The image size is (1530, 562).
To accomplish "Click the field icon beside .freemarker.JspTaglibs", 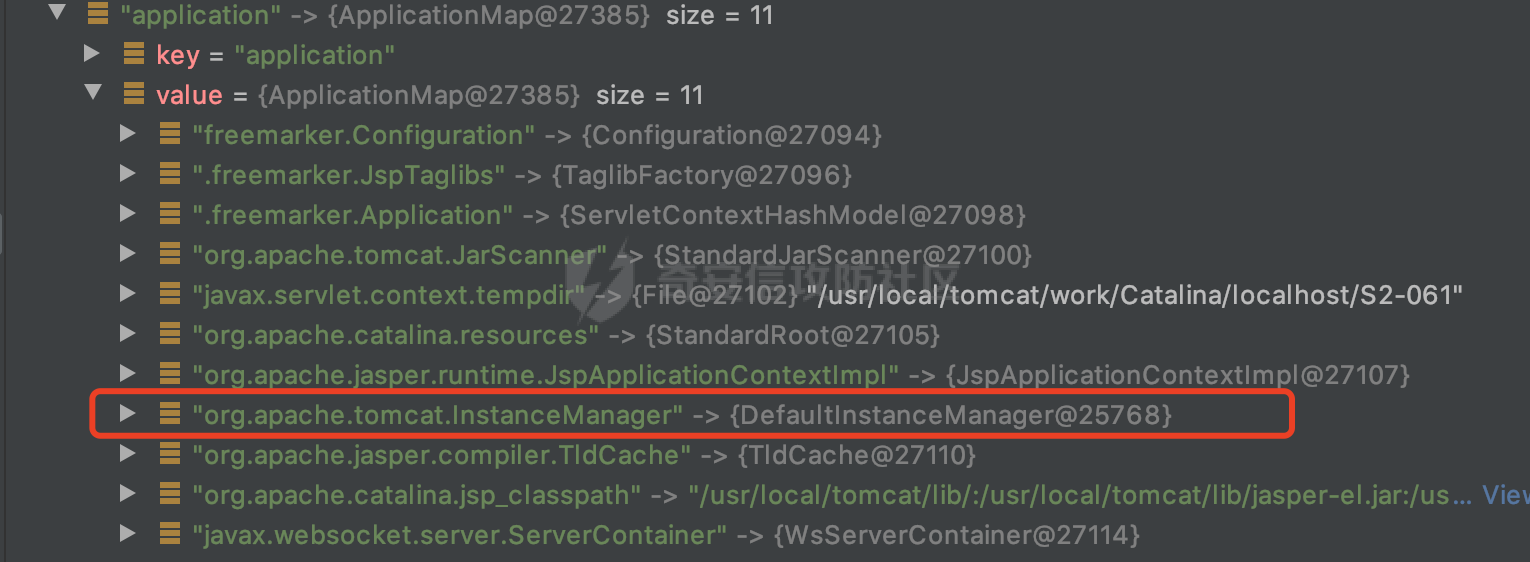I will pyautogui.click(x=170, y=174).
